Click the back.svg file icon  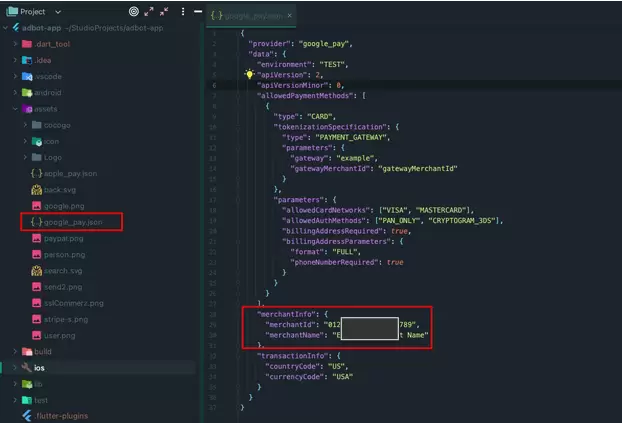coord(36,190)
